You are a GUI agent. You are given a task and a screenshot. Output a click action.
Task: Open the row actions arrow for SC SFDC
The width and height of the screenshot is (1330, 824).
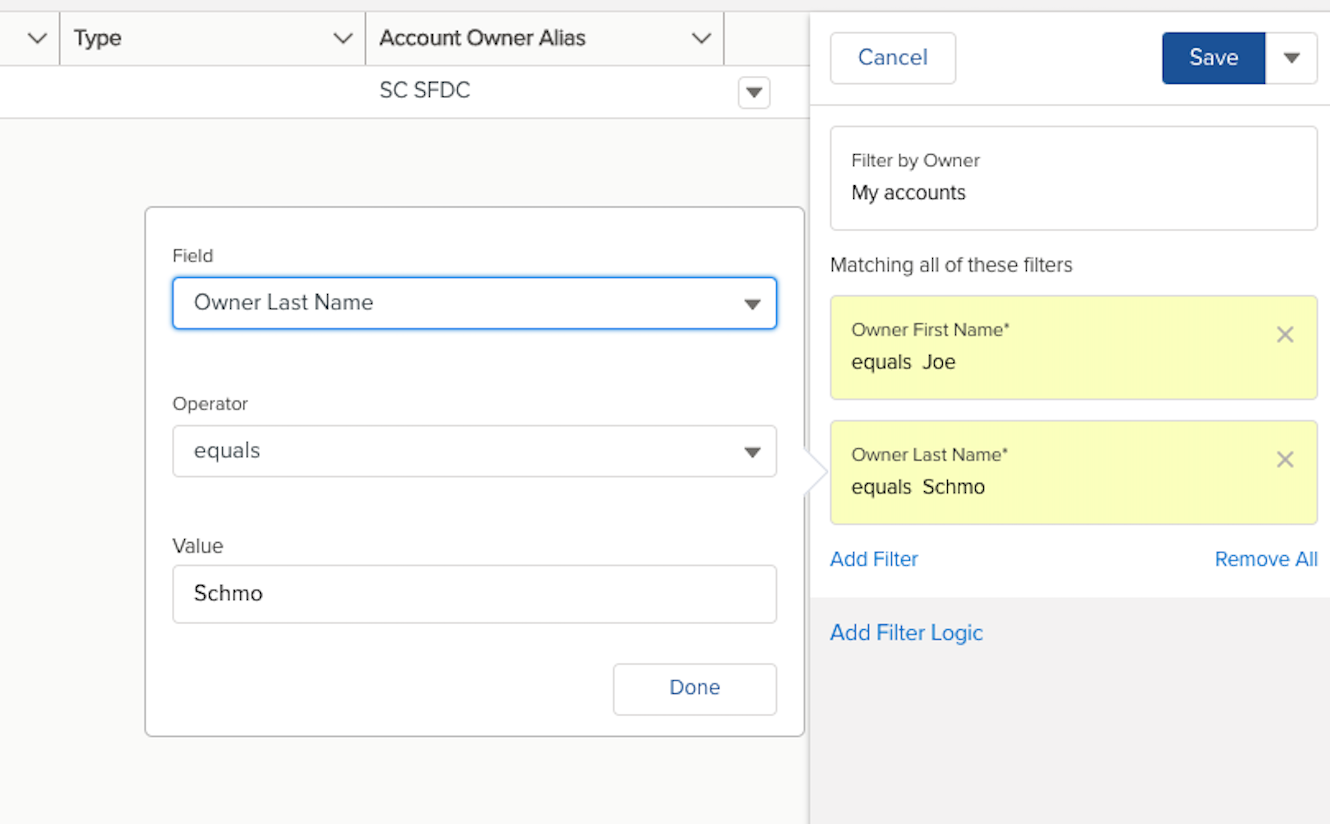tap(754, 92)
